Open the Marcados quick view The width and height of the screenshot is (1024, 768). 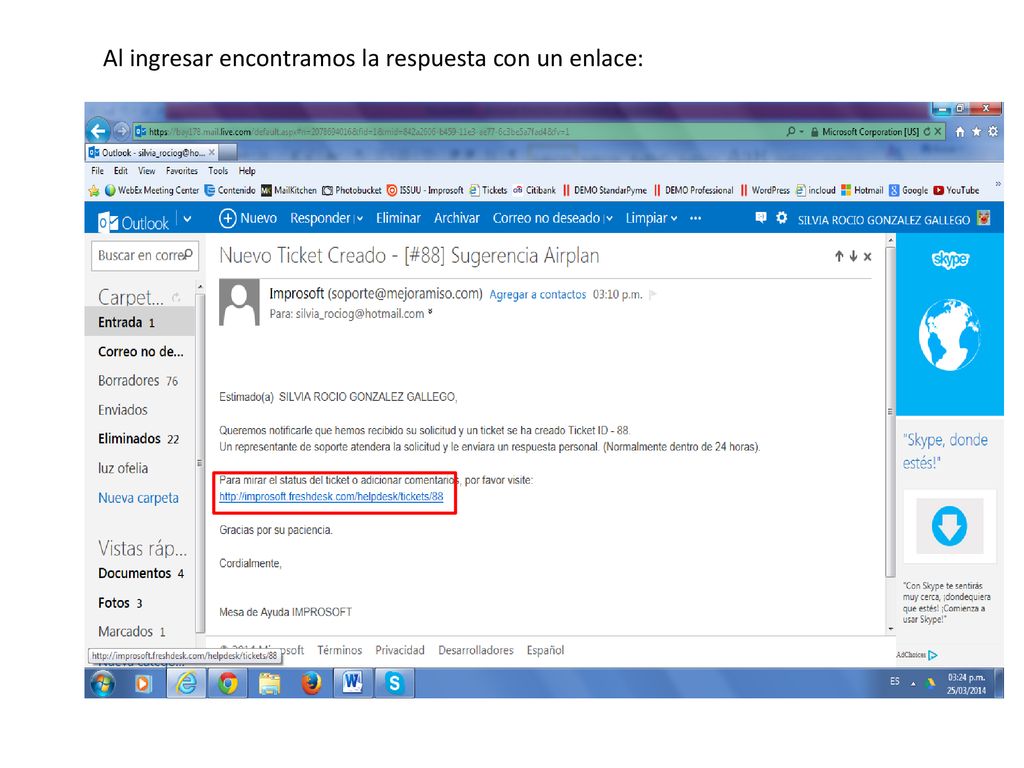(x=132, y=632)
